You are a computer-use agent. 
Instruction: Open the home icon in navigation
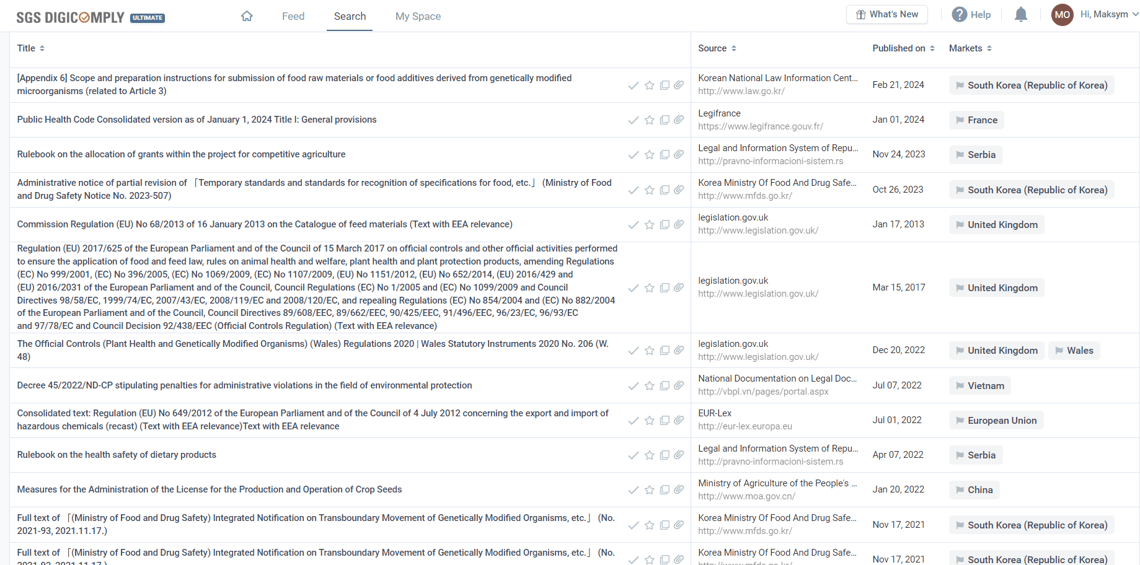tap(246, 16)
